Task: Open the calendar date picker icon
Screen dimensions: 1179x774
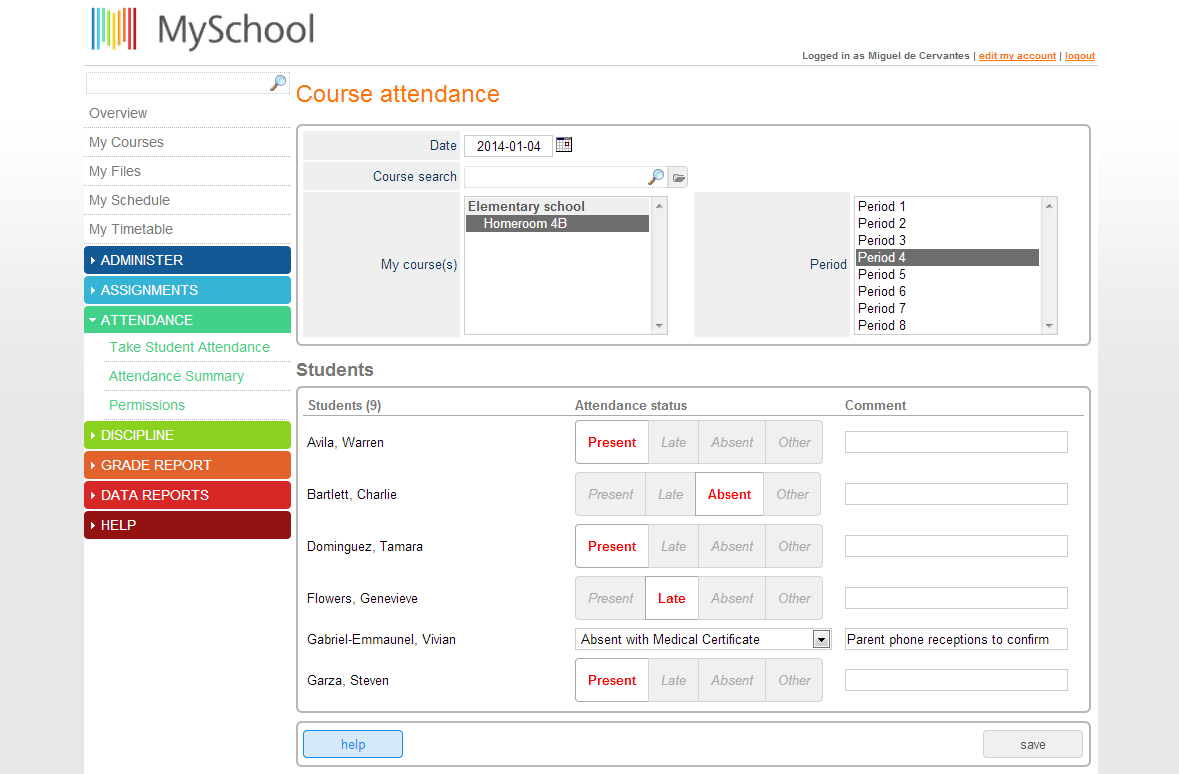Action: [563, 144]
